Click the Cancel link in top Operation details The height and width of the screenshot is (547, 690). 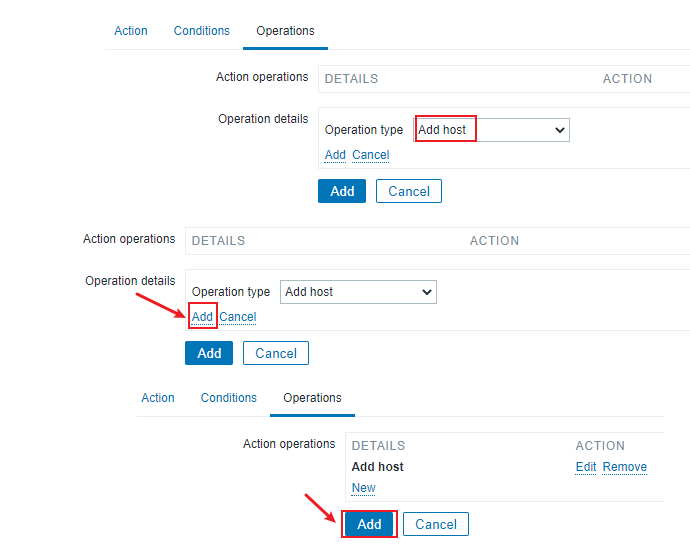(371, 155)
